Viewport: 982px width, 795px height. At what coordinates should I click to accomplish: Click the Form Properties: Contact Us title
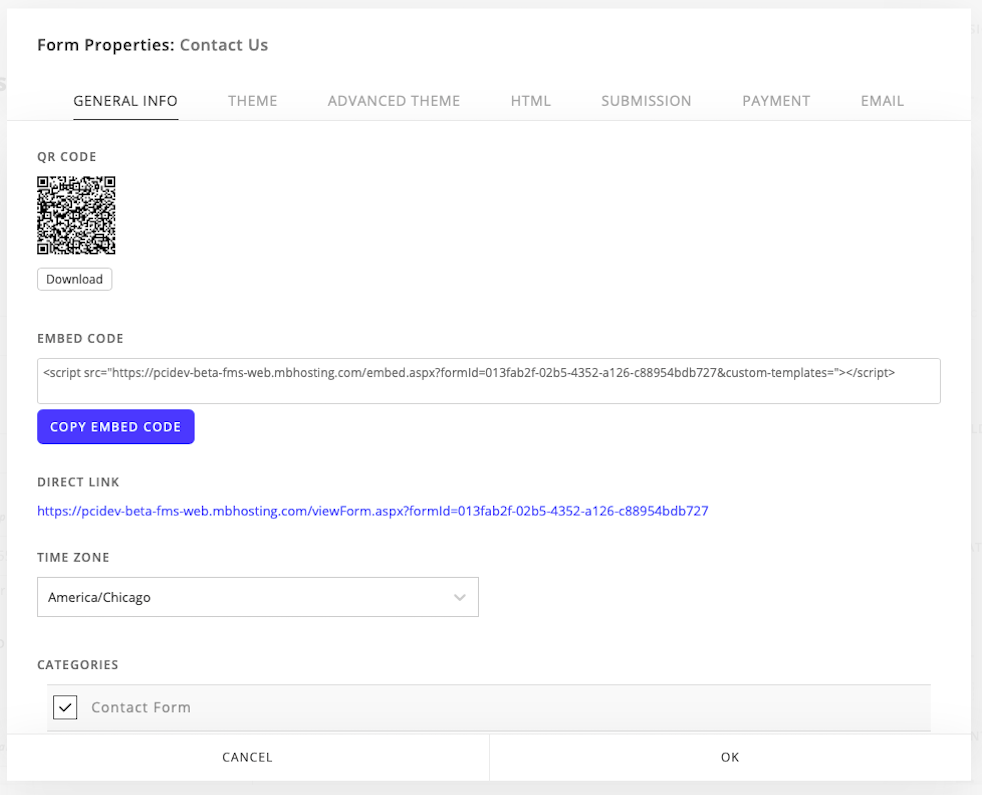tap(152, 45)
